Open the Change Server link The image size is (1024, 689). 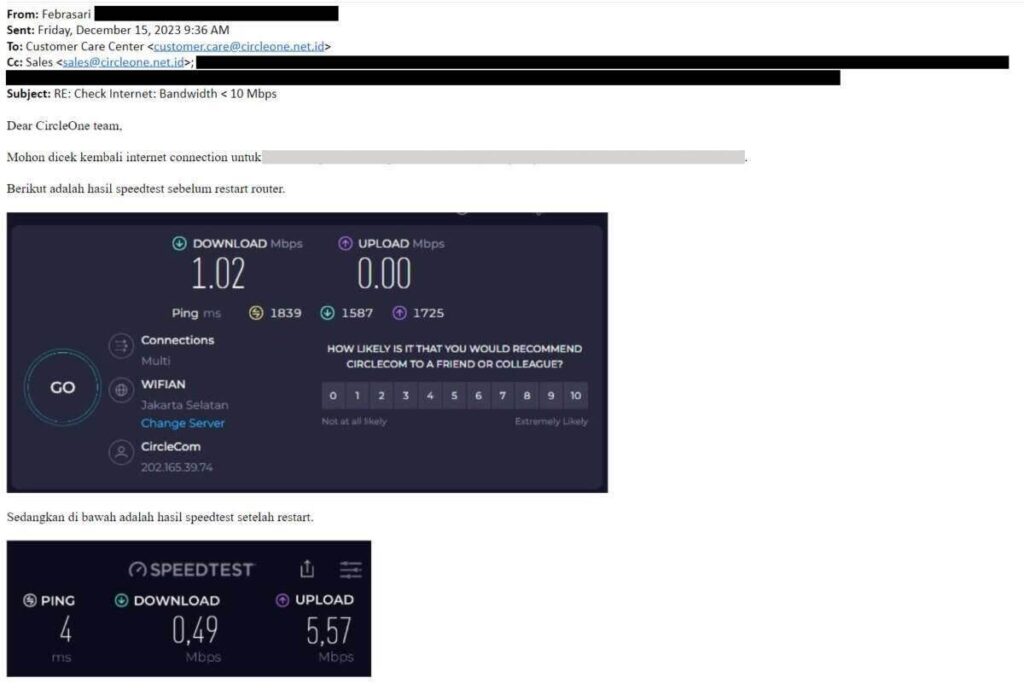183,423
